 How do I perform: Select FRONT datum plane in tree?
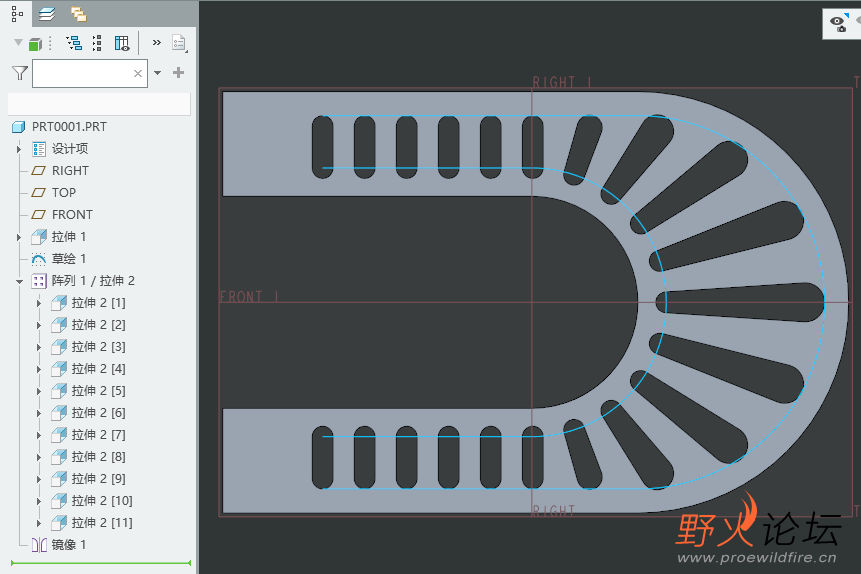(x=72, y=215)
